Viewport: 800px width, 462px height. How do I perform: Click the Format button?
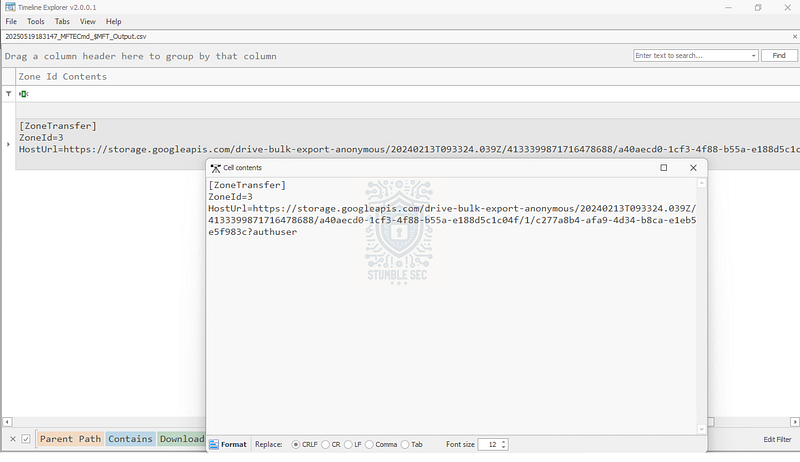(x=228, y=445)
